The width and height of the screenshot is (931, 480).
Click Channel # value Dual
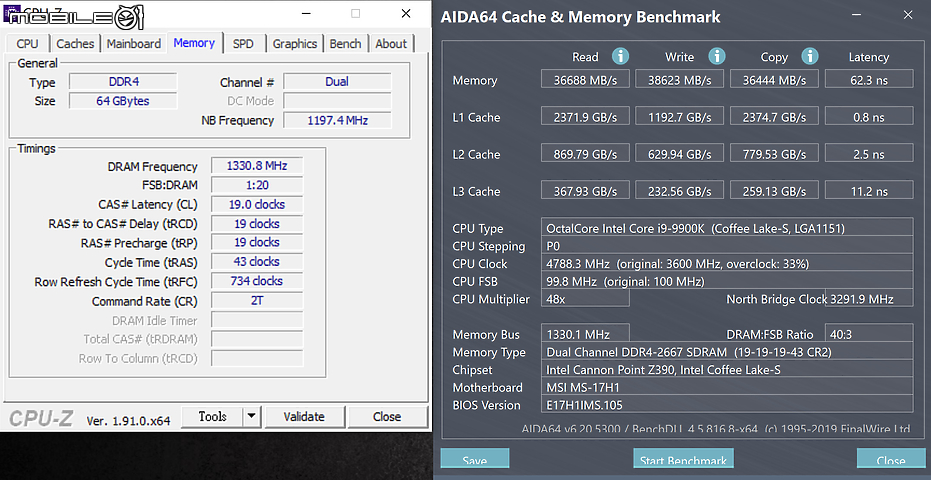[x=337, y=82]
